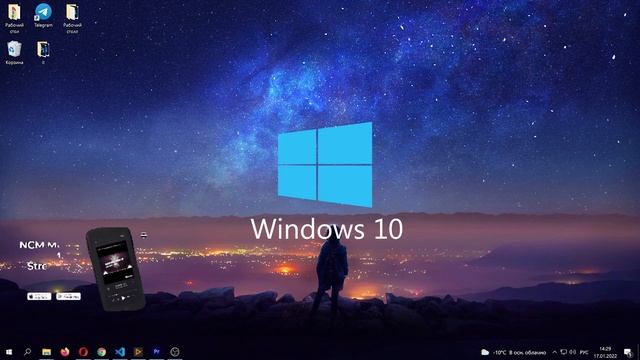Screen dimensions: 640x360
Task: Select the desktop folder under the Telegram shortcut
Action: tap(43, 52)
